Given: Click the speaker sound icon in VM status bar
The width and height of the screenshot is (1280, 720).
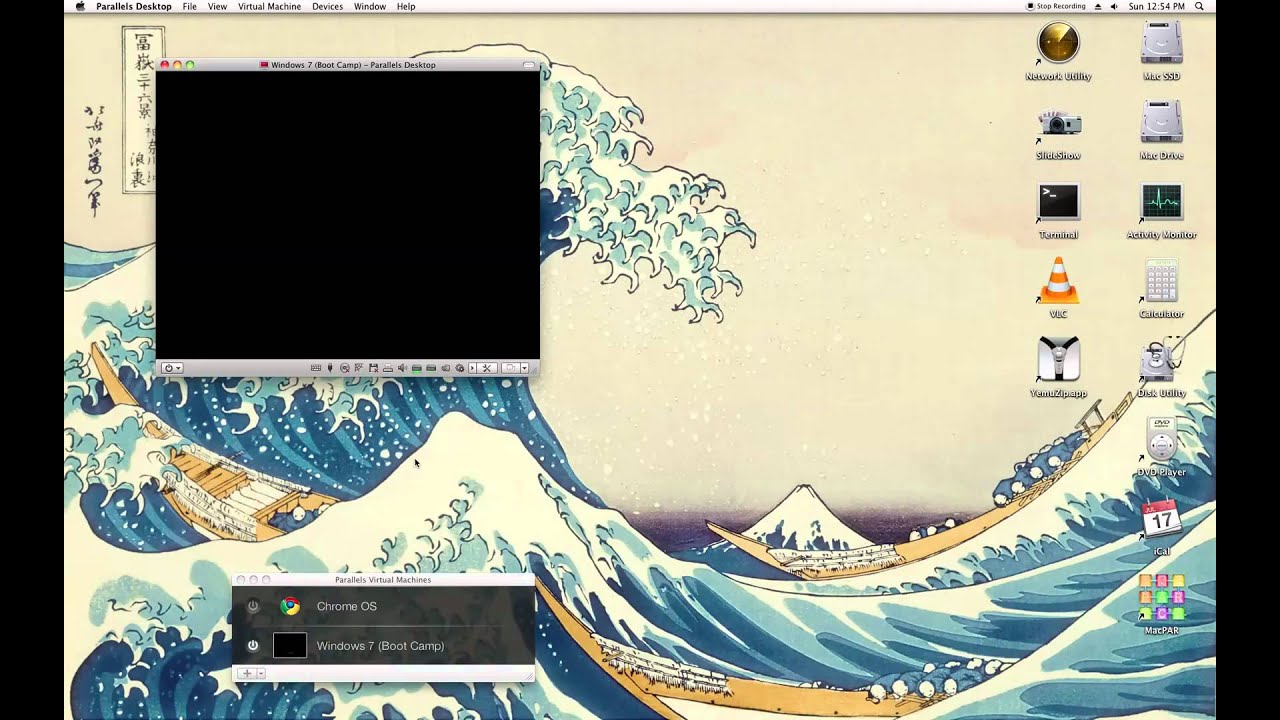Looking at the screenshot, I should tap(402, 368).
